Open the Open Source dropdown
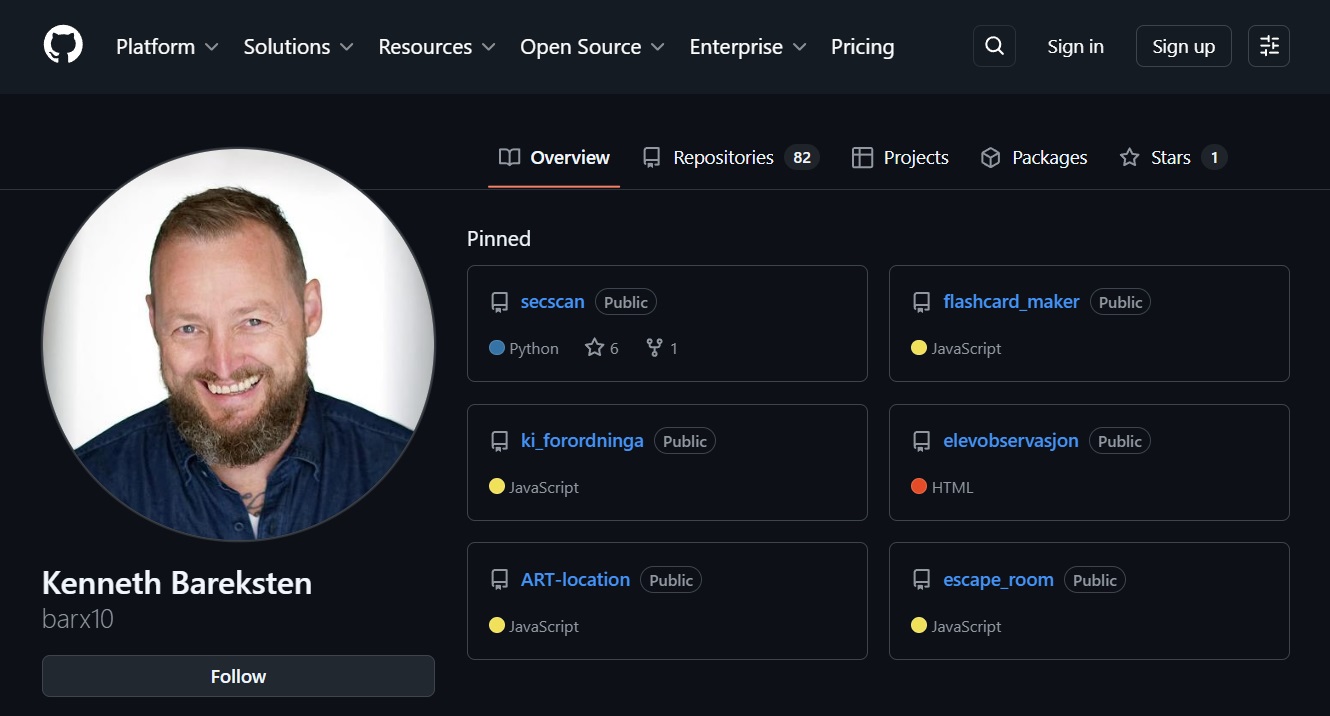Screen dimensions: 1330x716 [x=591, y=46]
